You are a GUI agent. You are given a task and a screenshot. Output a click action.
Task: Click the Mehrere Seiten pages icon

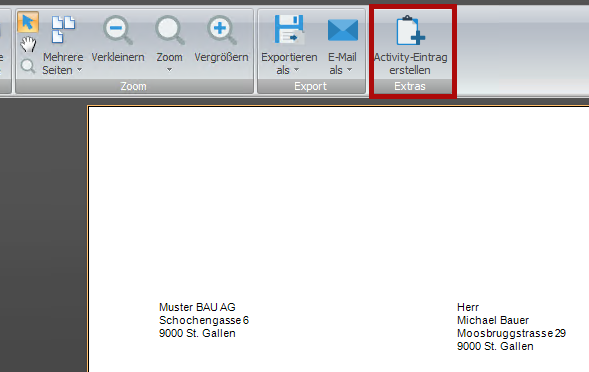point(63,29)
